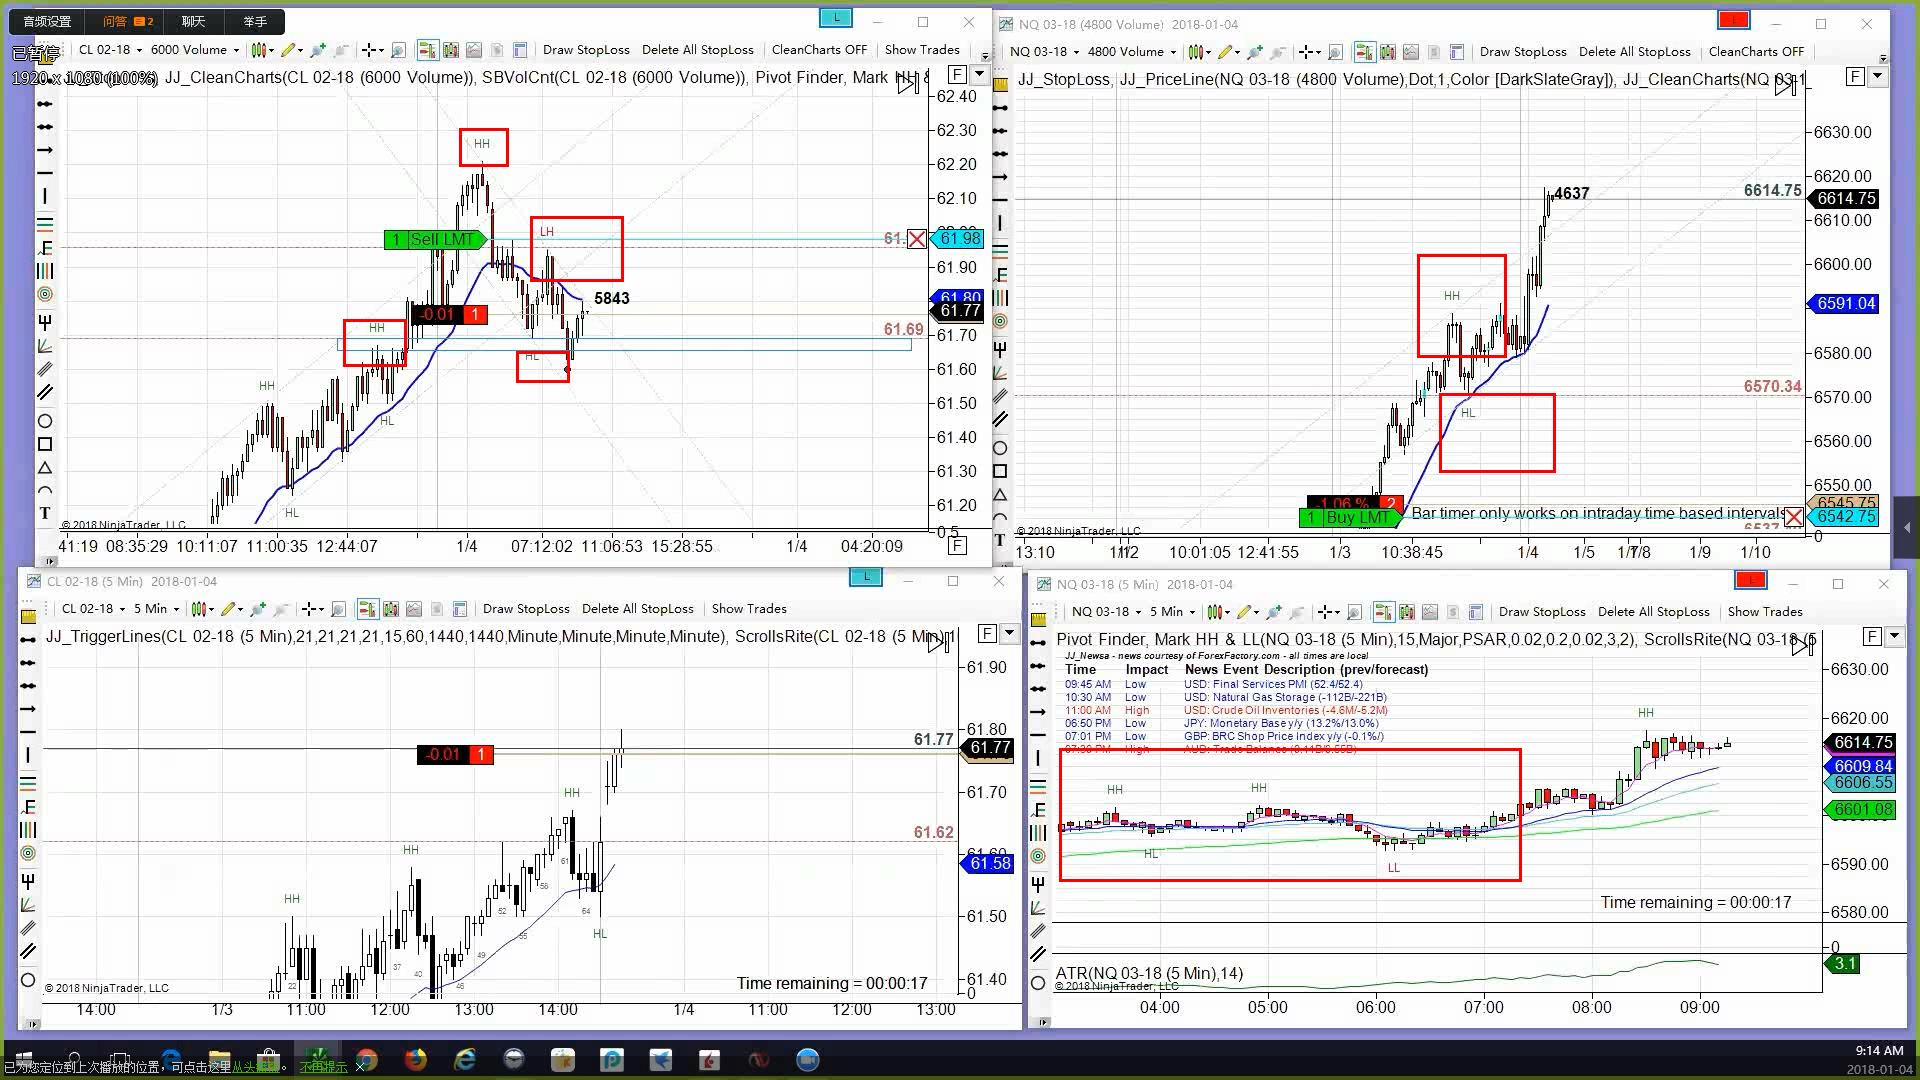
Task: Toggle Chart Trader icon in NQ 5 Min toolbar
Action: pyautogui.click(x=1384, y=612)
